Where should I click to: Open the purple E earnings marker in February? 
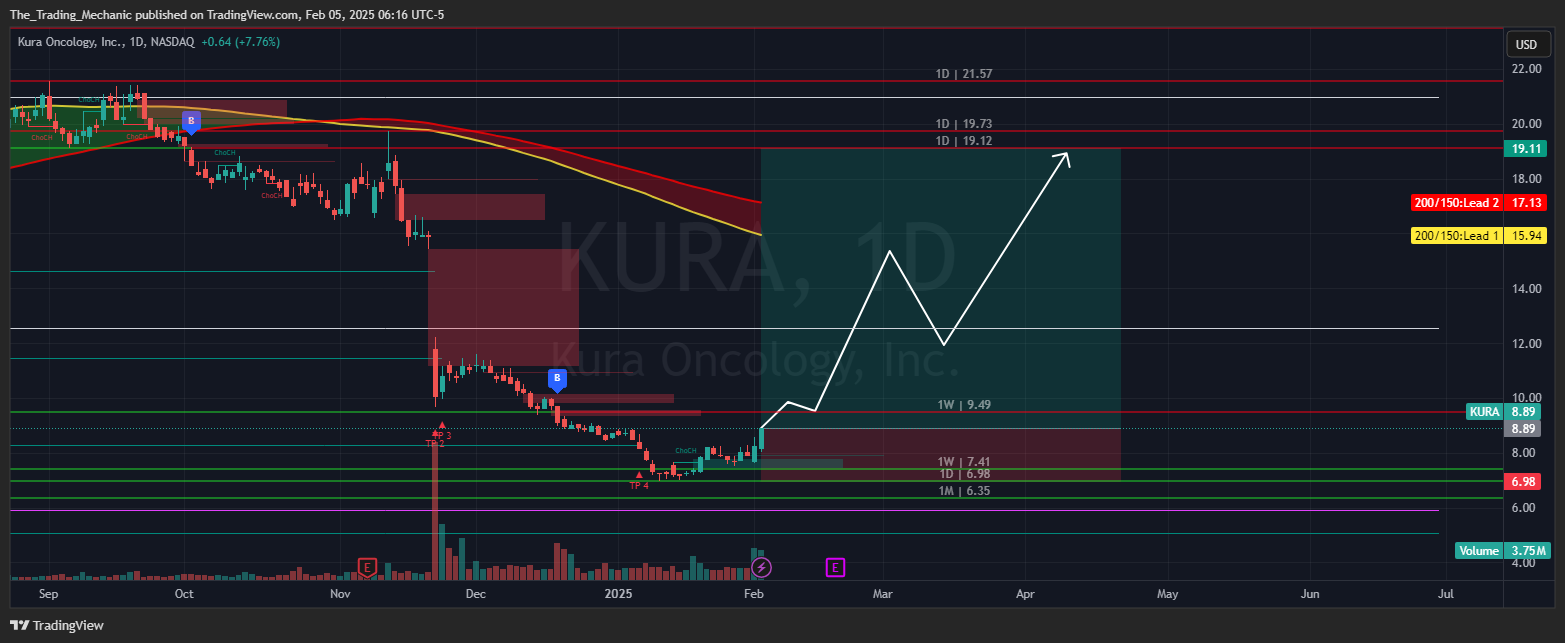coord(835,568)
